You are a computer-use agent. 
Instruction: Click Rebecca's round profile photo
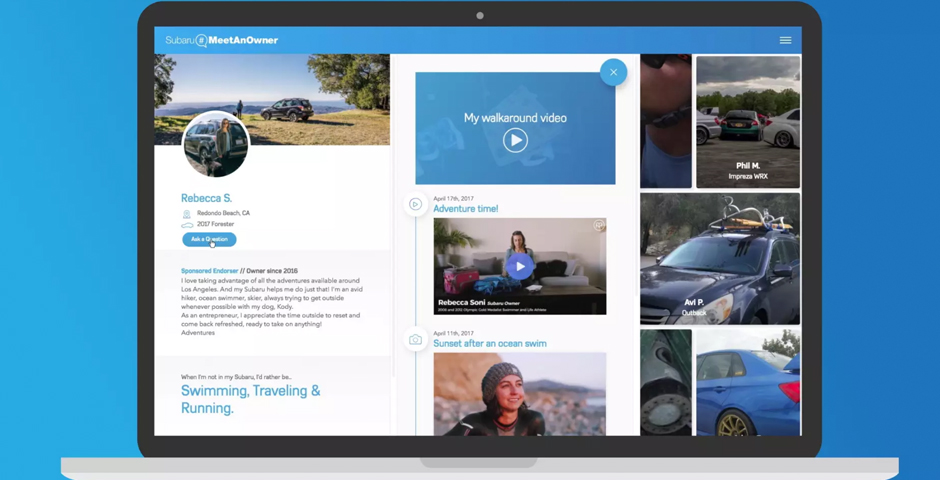click(215, 144)
